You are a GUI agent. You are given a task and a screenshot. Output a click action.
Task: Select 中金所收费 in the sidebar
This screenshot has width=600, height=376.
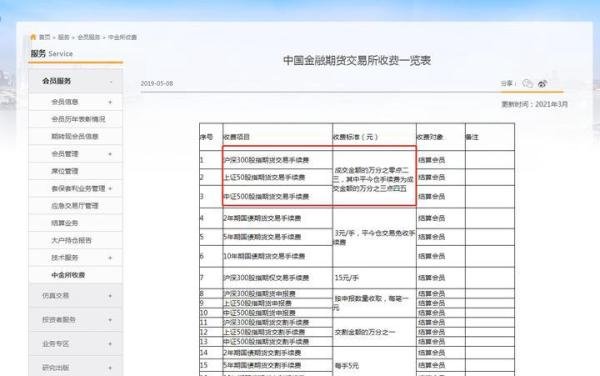coord(68,275)
